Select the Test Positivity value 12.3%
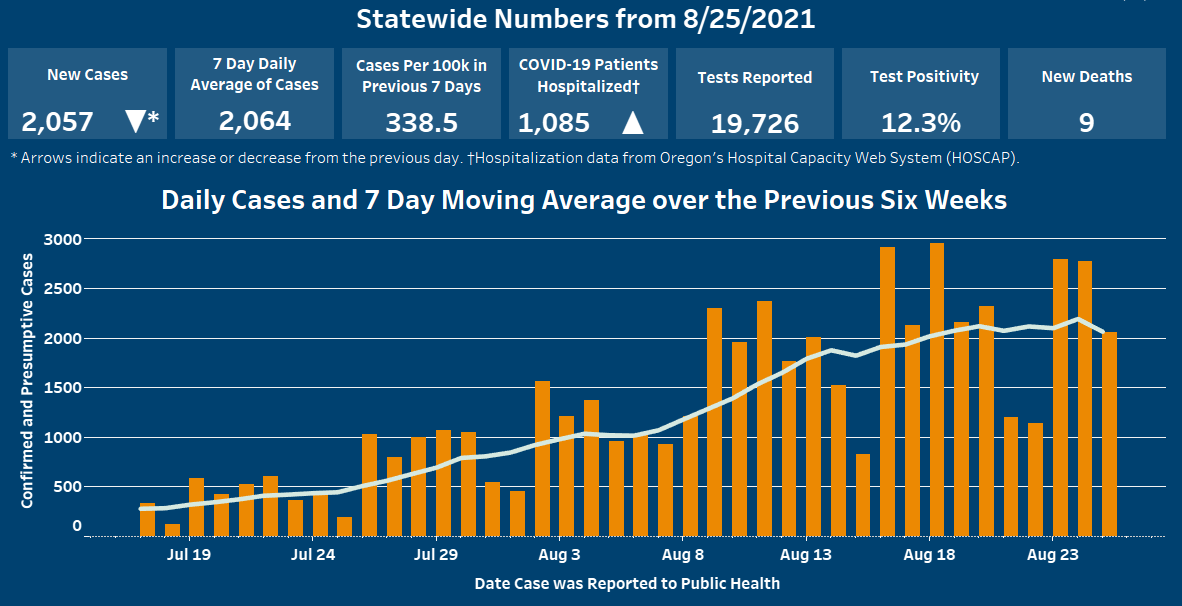This screenshot has height=606, width=1182. [x=920, y=122]
